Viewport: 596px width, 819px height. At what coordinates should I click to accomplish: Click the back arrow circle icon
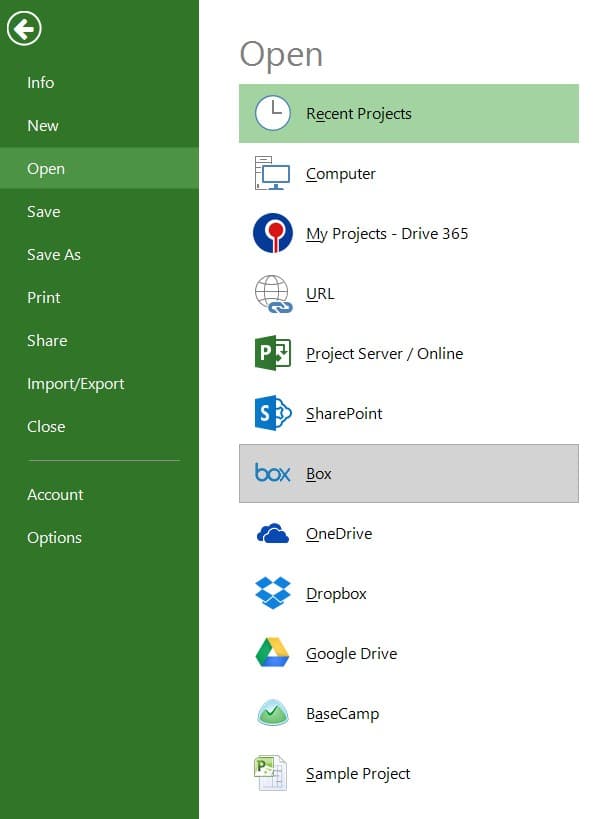click(x=24, y=28)
